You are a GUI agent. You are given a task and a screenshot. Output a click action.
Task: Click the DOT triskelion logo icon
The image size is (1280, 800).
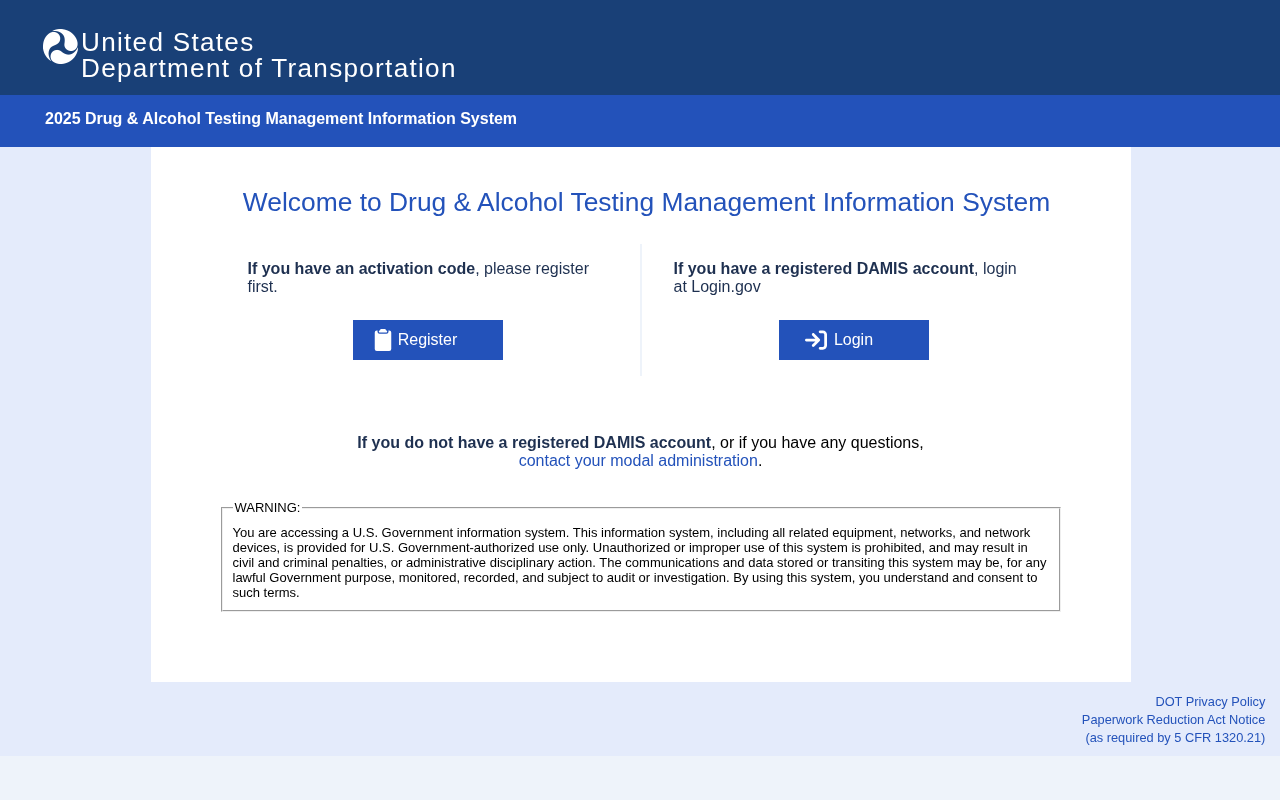[x=60, y=47]
